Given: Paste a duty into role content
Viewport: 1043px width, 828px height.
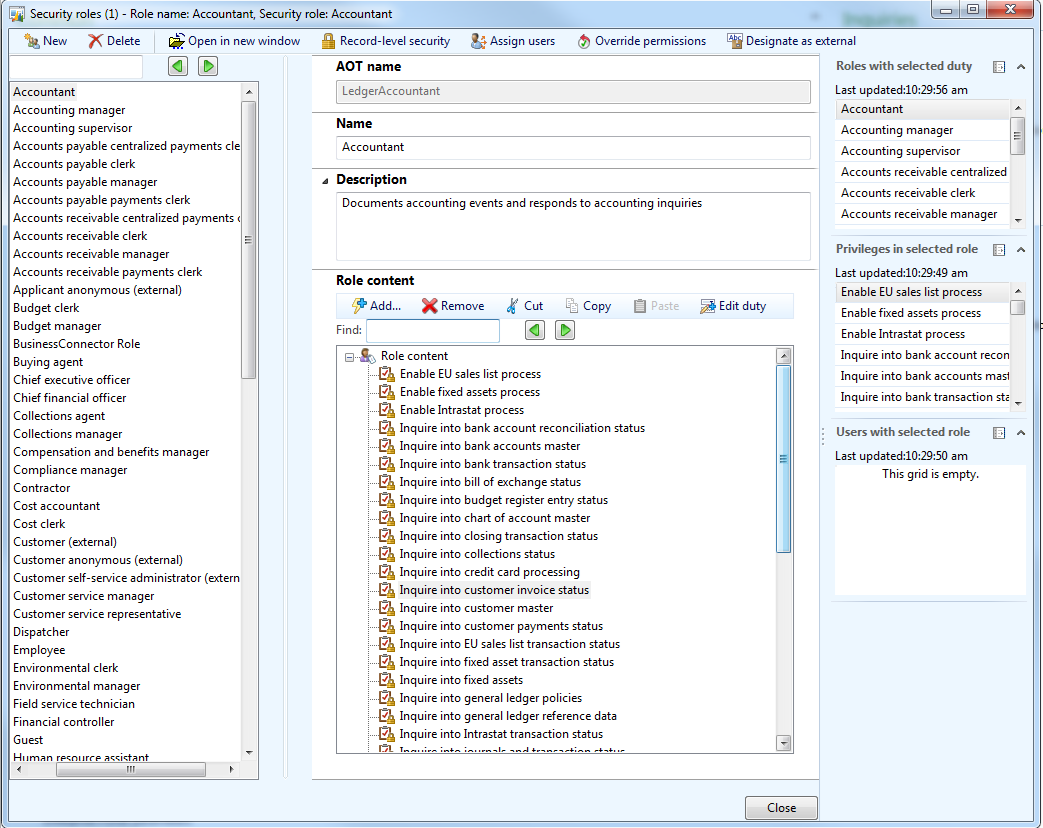Looking at the screenshot, I should pos(657,306).
